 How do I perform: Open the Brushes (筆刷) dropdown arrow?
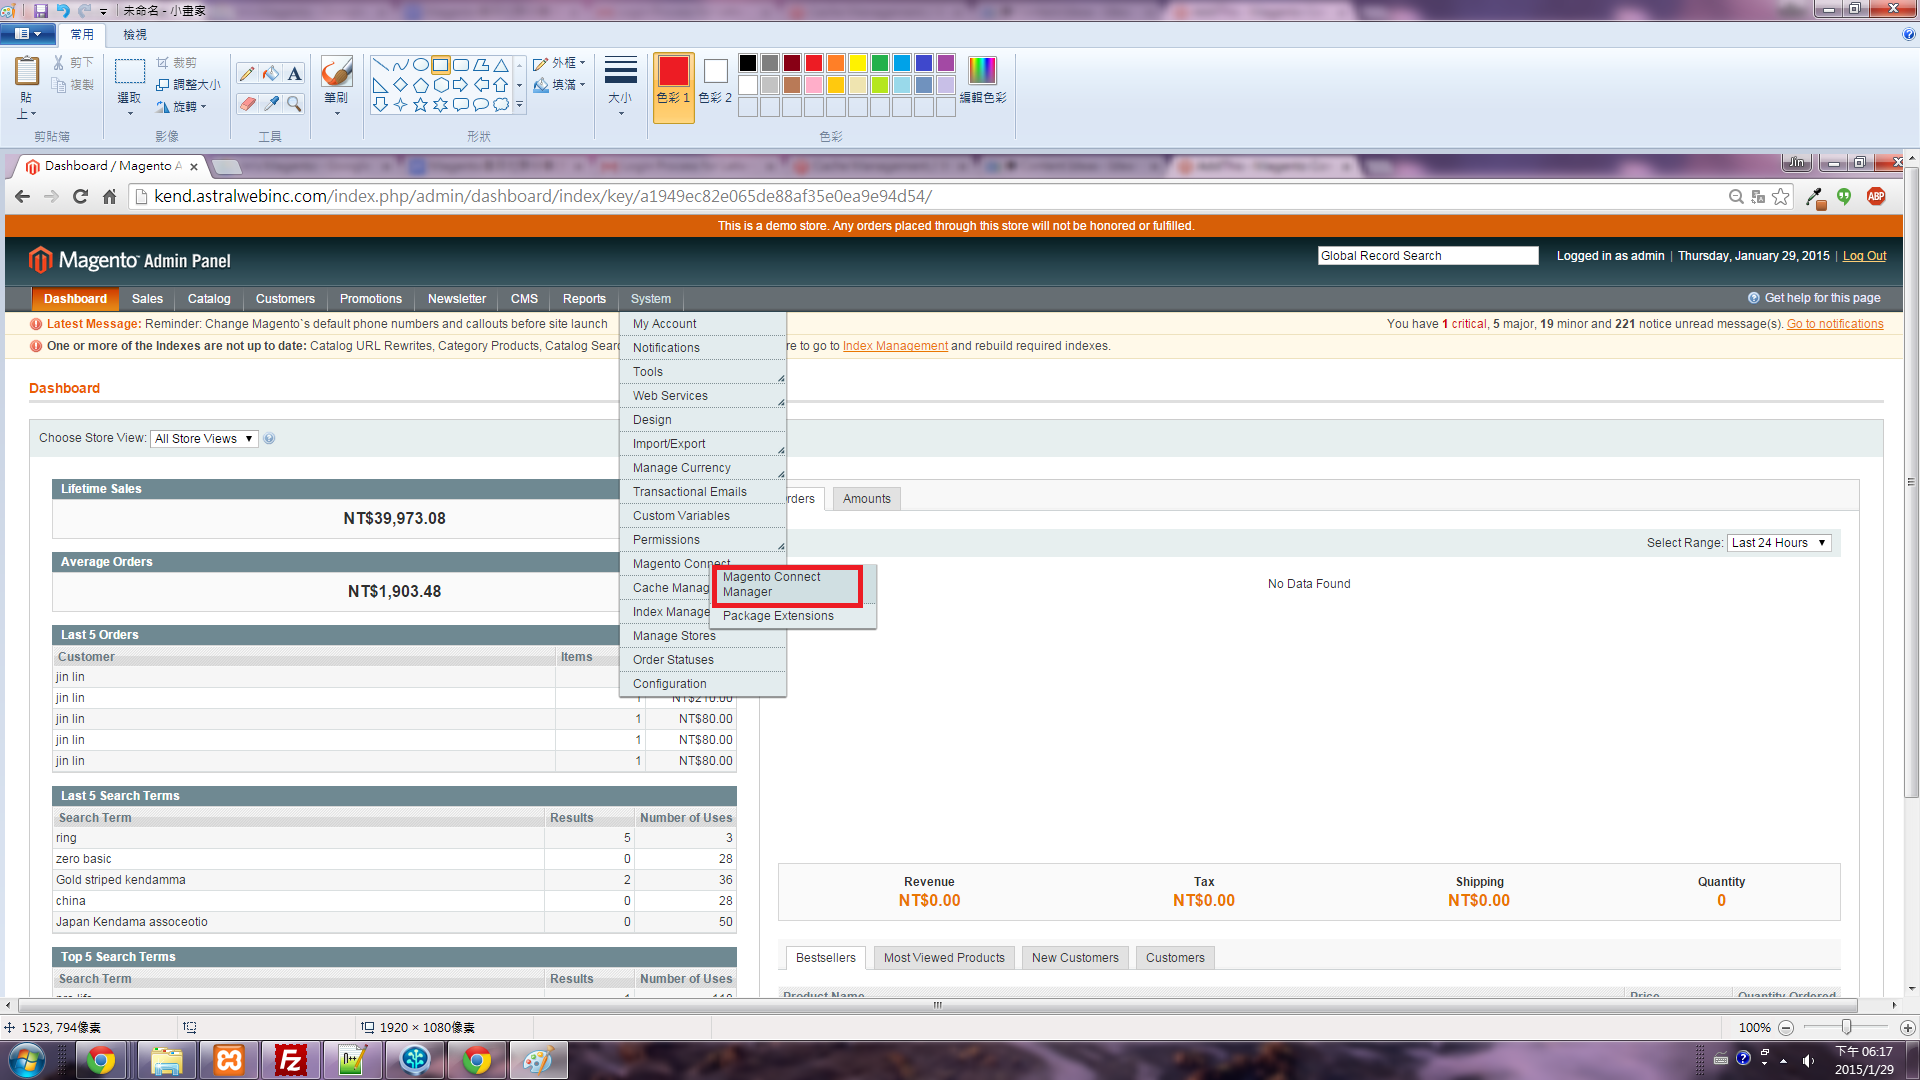point(336,114)
